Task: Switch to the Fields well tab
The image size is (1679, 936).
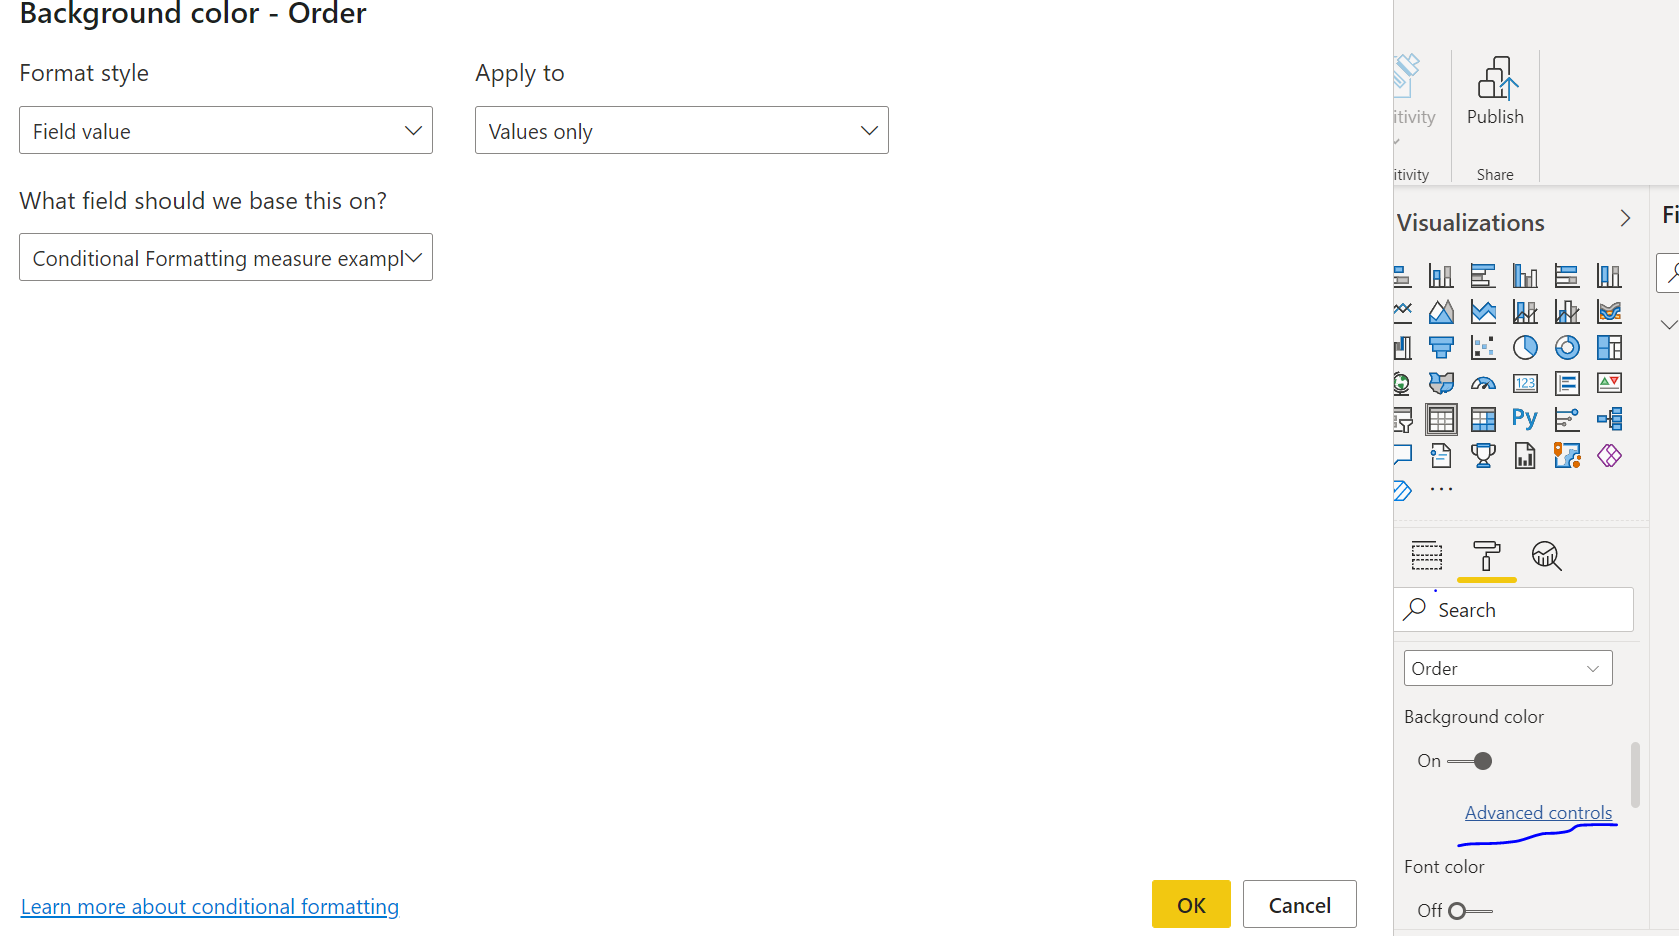Action: (x=1427, y=555)
